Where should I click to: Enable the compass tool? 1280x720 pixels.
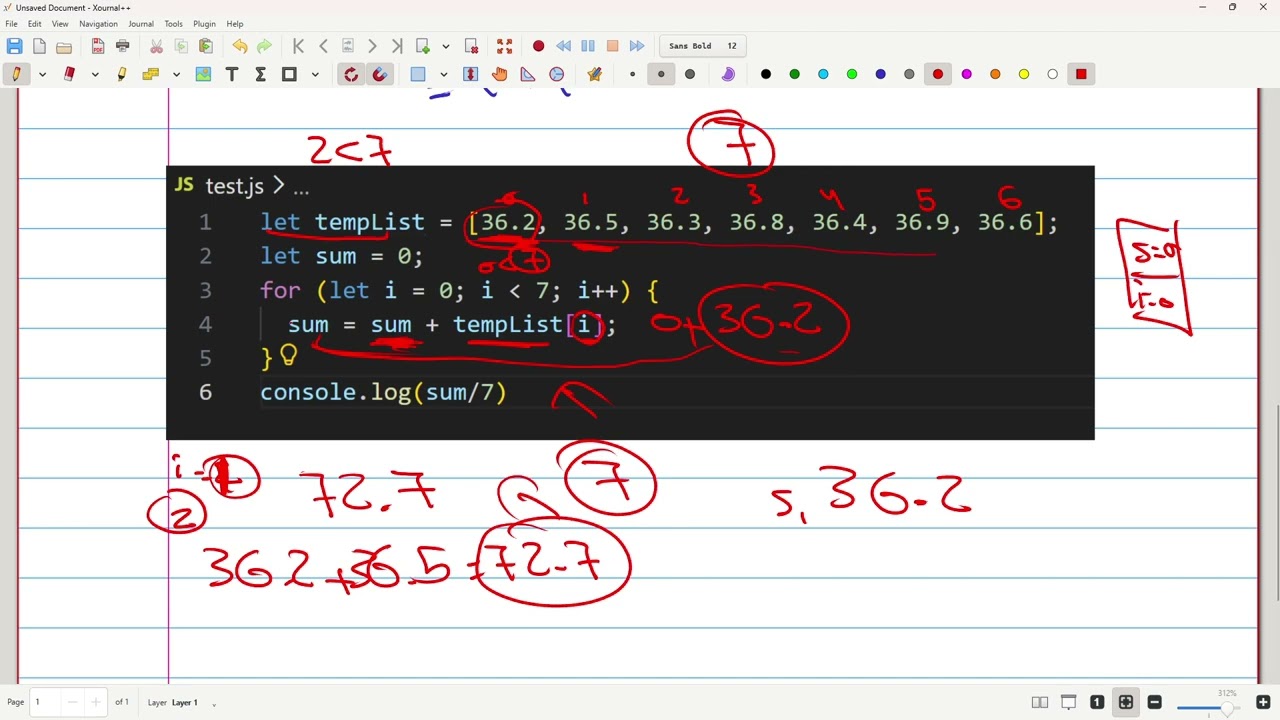(557, 74)
